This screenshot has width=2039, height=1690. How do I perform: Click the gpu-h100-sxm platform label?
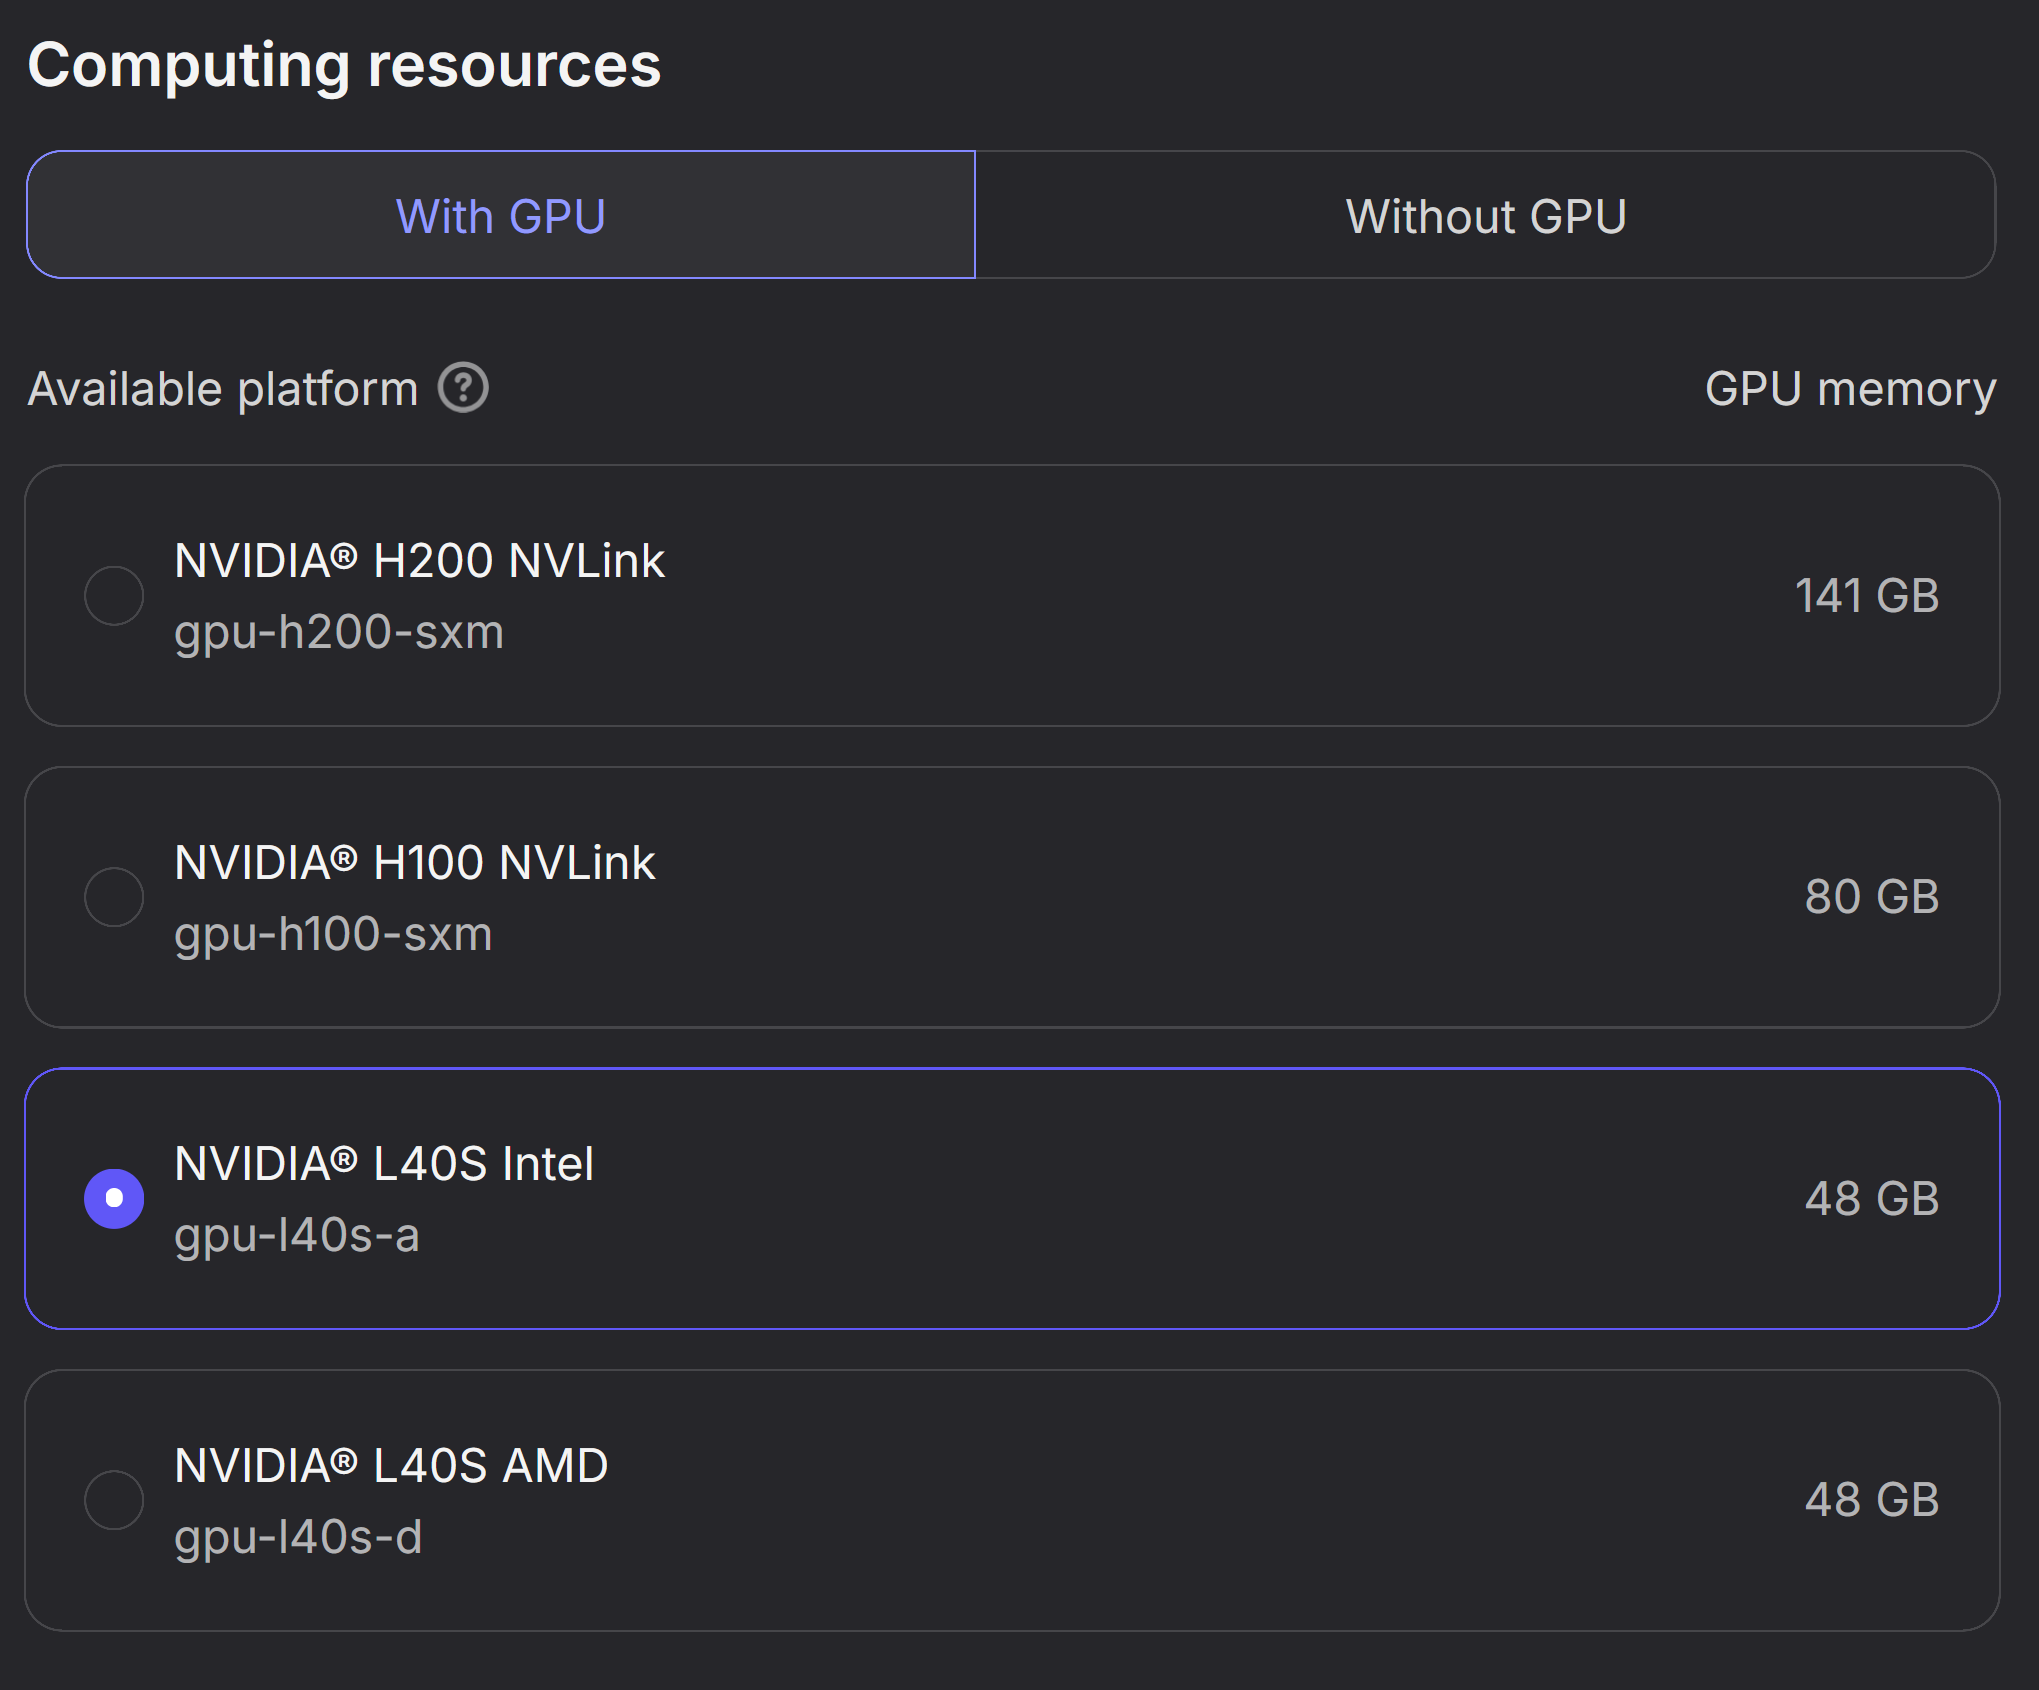click(x=332, y=933)
